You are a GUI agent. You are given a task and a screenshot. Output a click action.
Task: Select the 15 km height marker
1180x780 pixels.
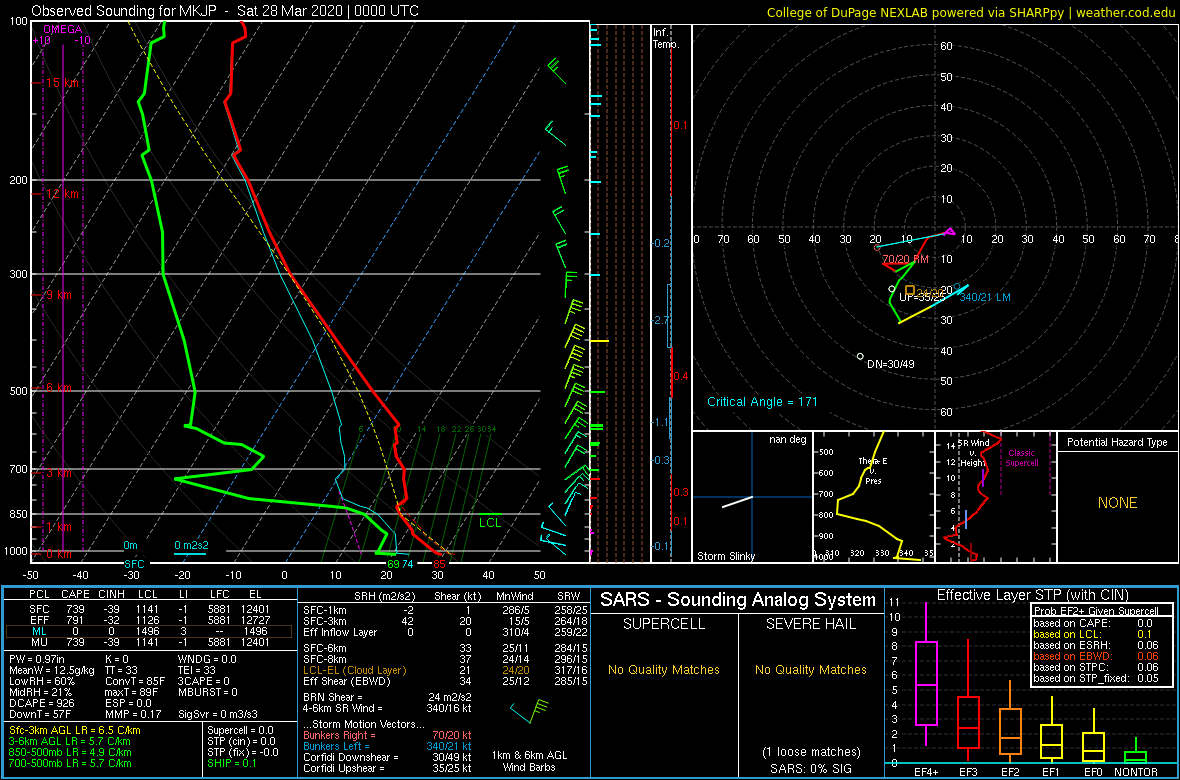[56, 82]
